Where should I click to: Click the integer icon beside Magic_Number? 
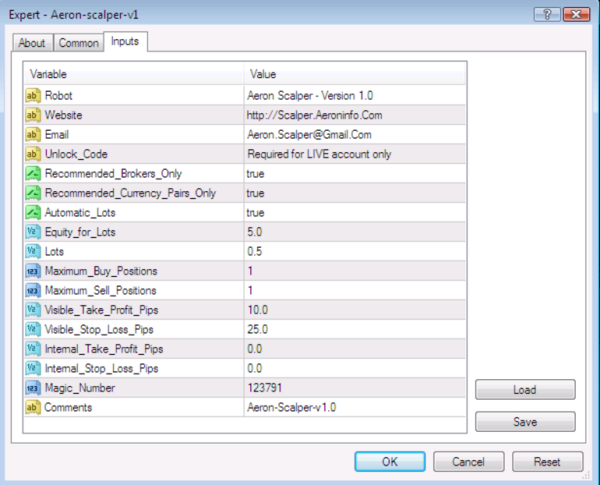33,388
